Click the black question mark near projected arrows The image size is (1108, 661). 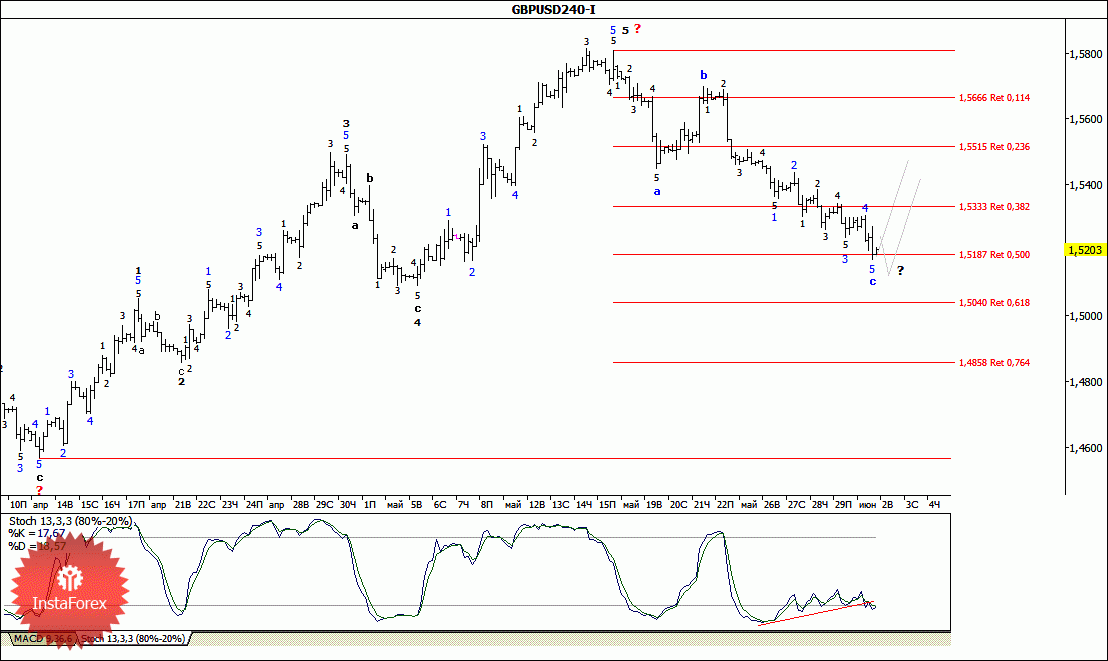tap(900, 270)
